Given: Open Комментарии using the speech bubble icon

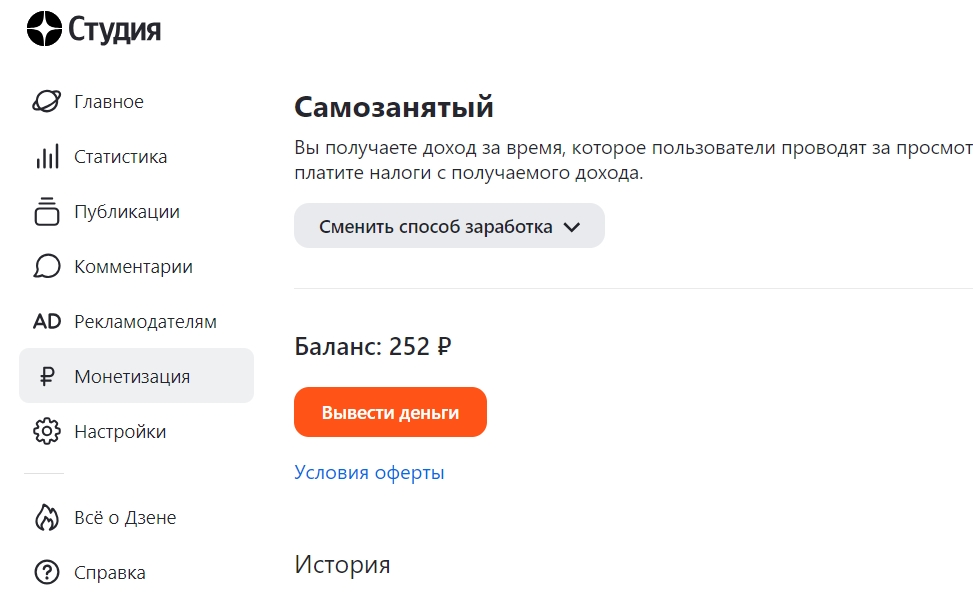Looking at the screenshot, I should pyautogui.click(x=47, y=266).
